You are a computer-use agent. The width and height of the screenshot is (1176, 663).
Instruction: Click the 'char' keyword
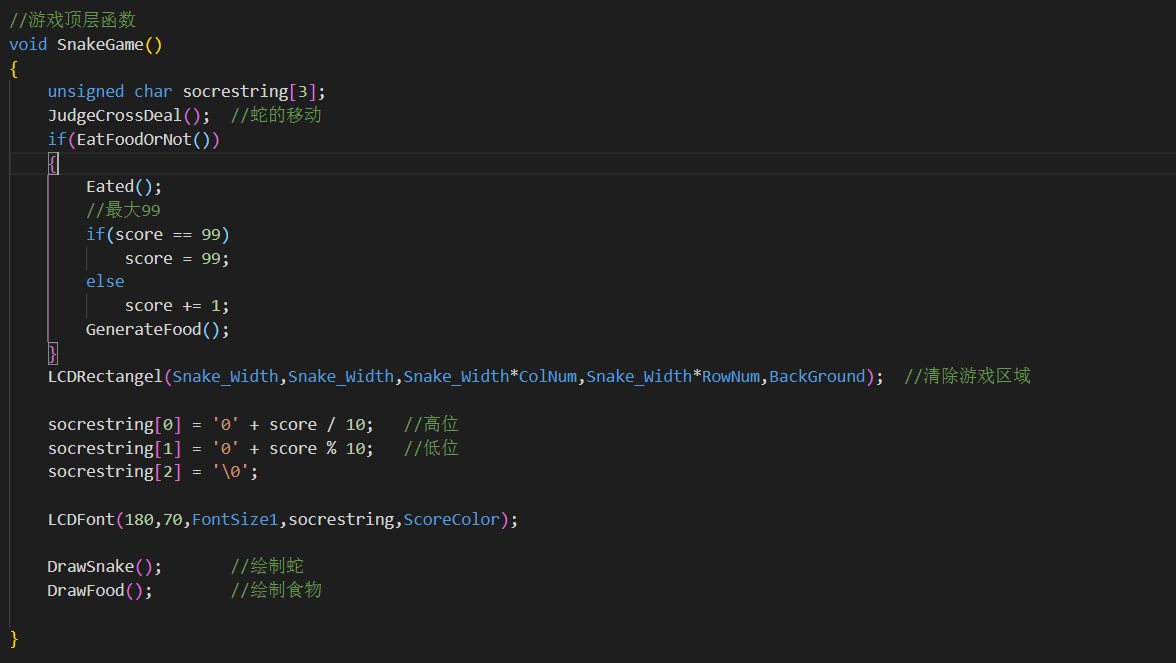pyautogui.click(x=153, y=92)
